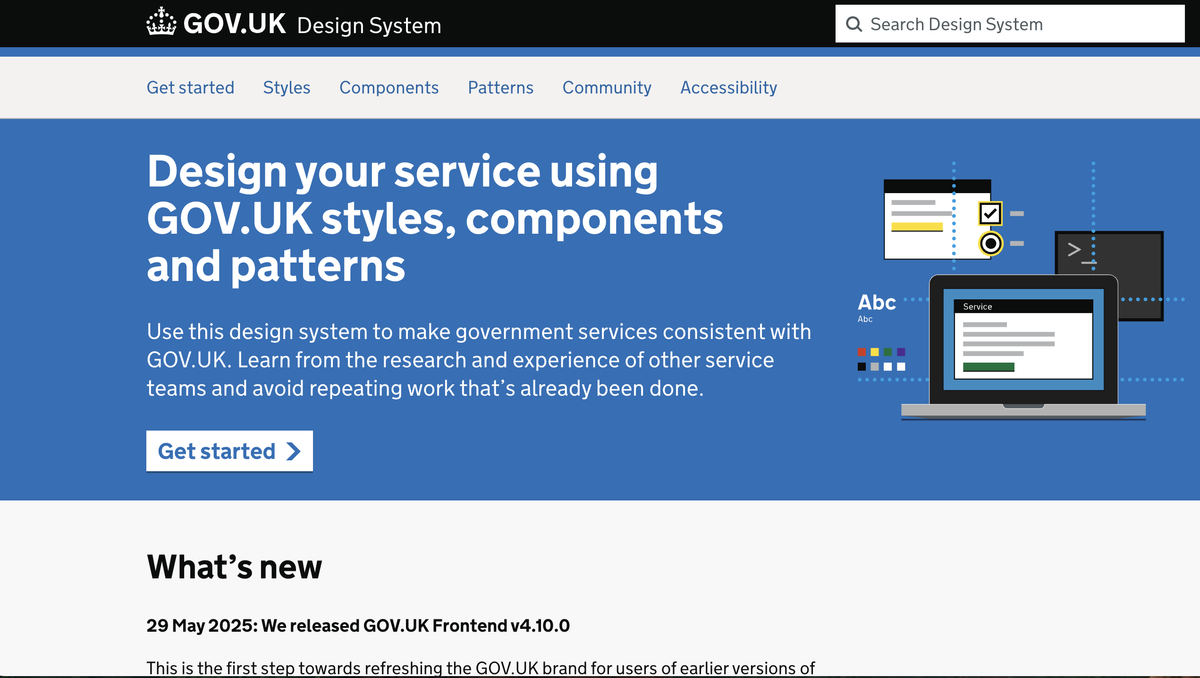
Task: Open the Accessibility navigation link
Action: 729,87
